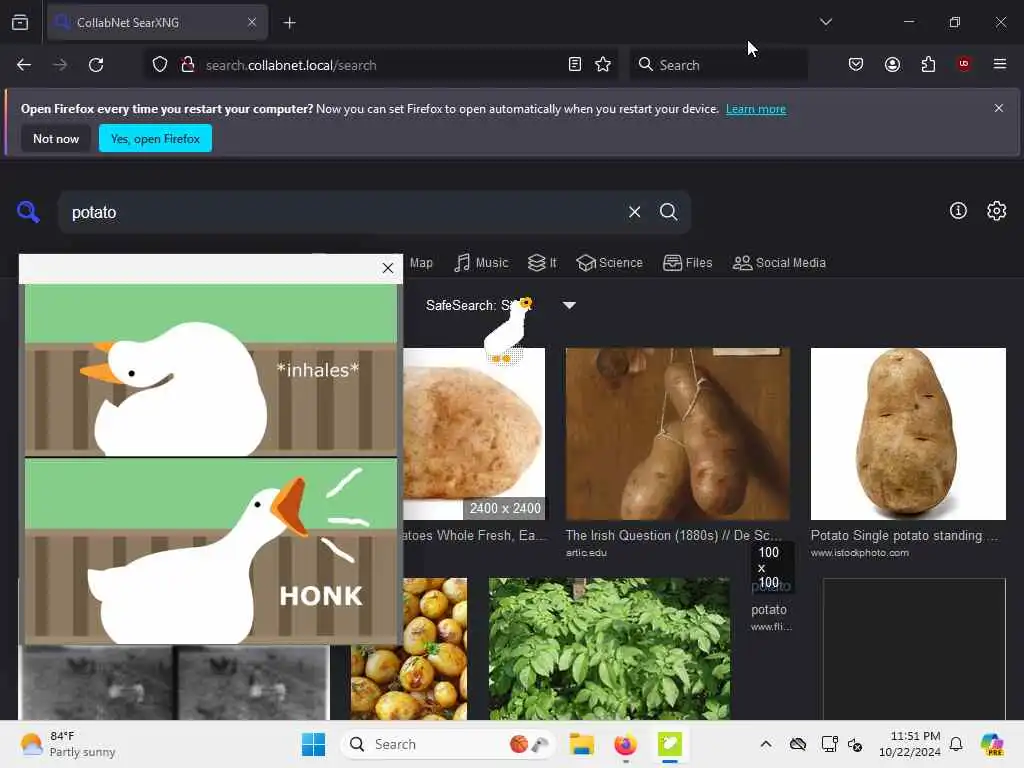Click the SearXNG logo magnifier
The width and height of the screenshot is (1024, 768).
[28, 212]
